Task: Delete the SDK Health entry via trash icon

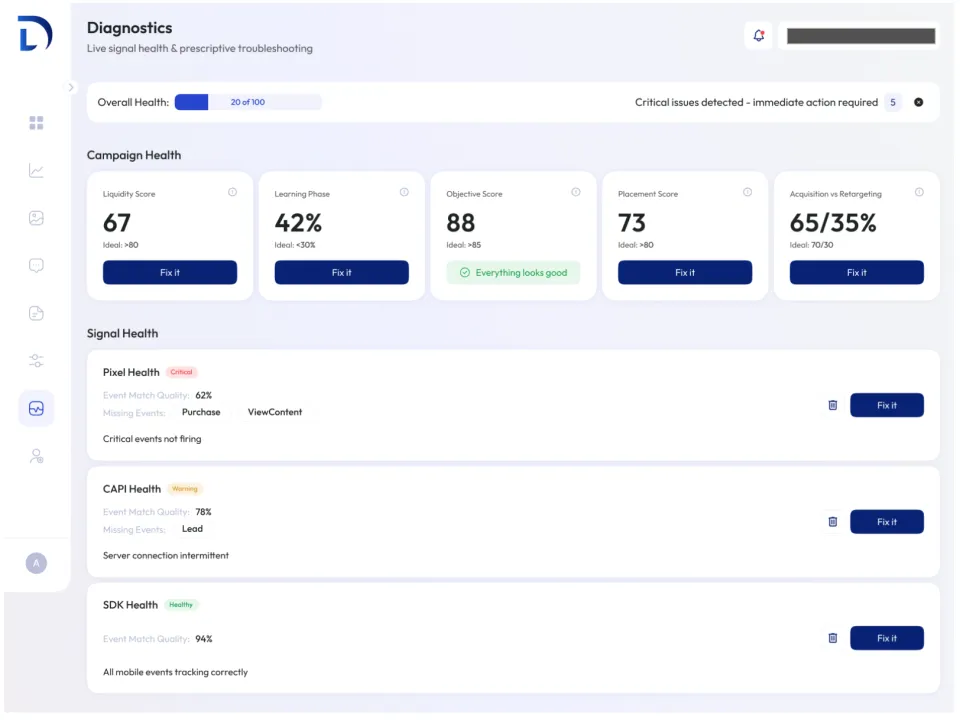Action: coord(833,638)
